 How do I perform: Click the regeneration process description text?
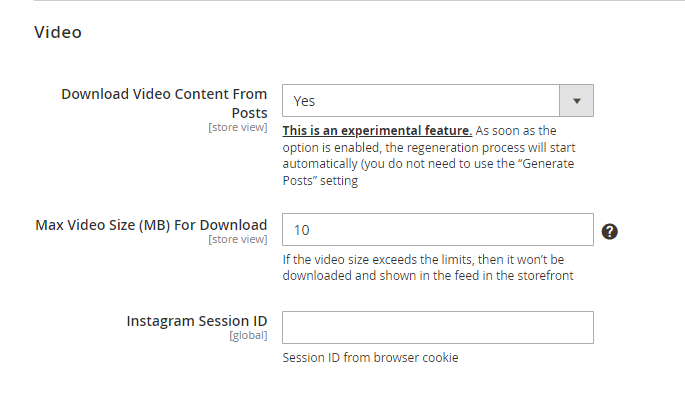click(x=429, y=155)
